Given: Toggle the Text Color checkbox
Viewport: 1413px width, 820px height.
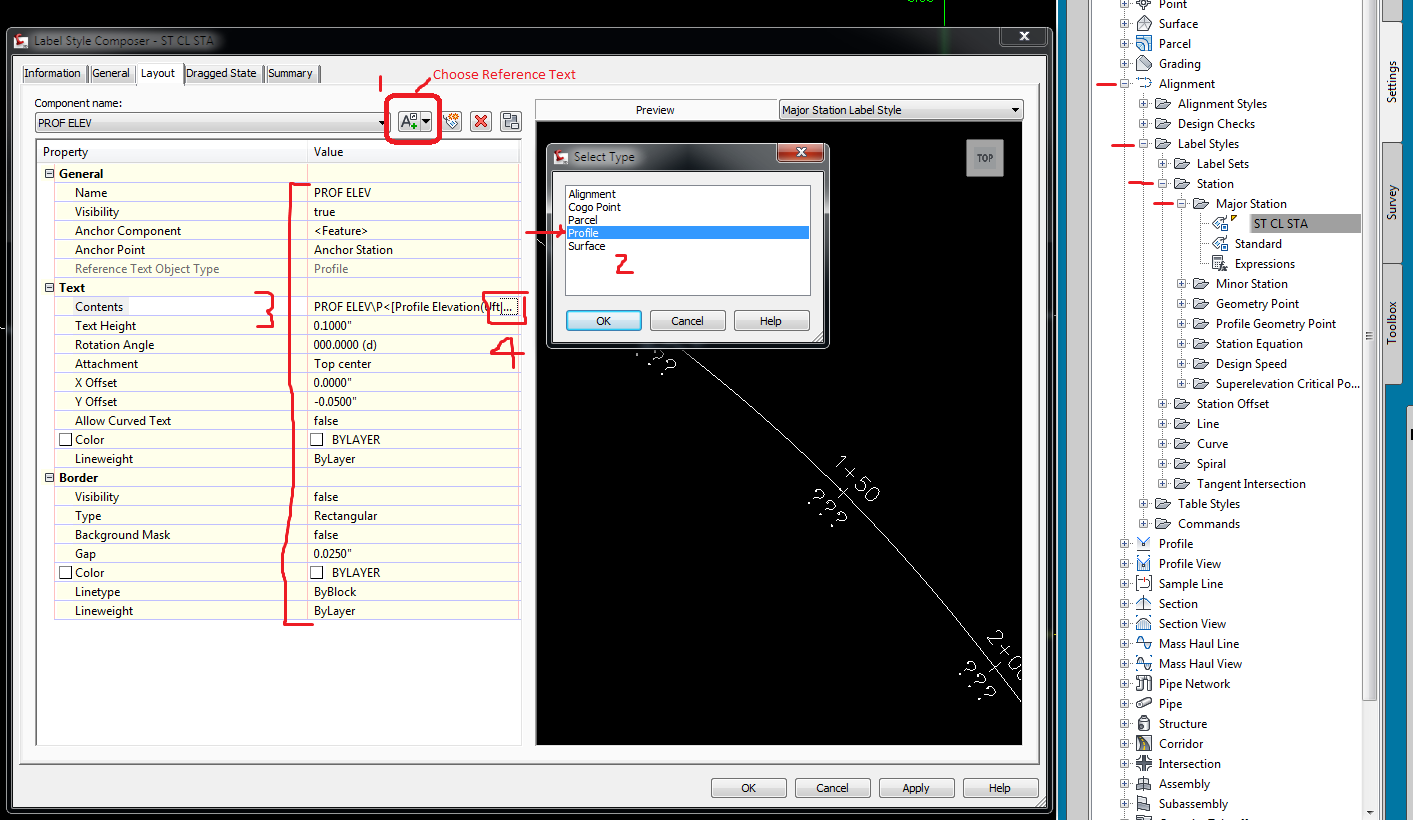Looking at the screenshot, I should pos(65,440).
